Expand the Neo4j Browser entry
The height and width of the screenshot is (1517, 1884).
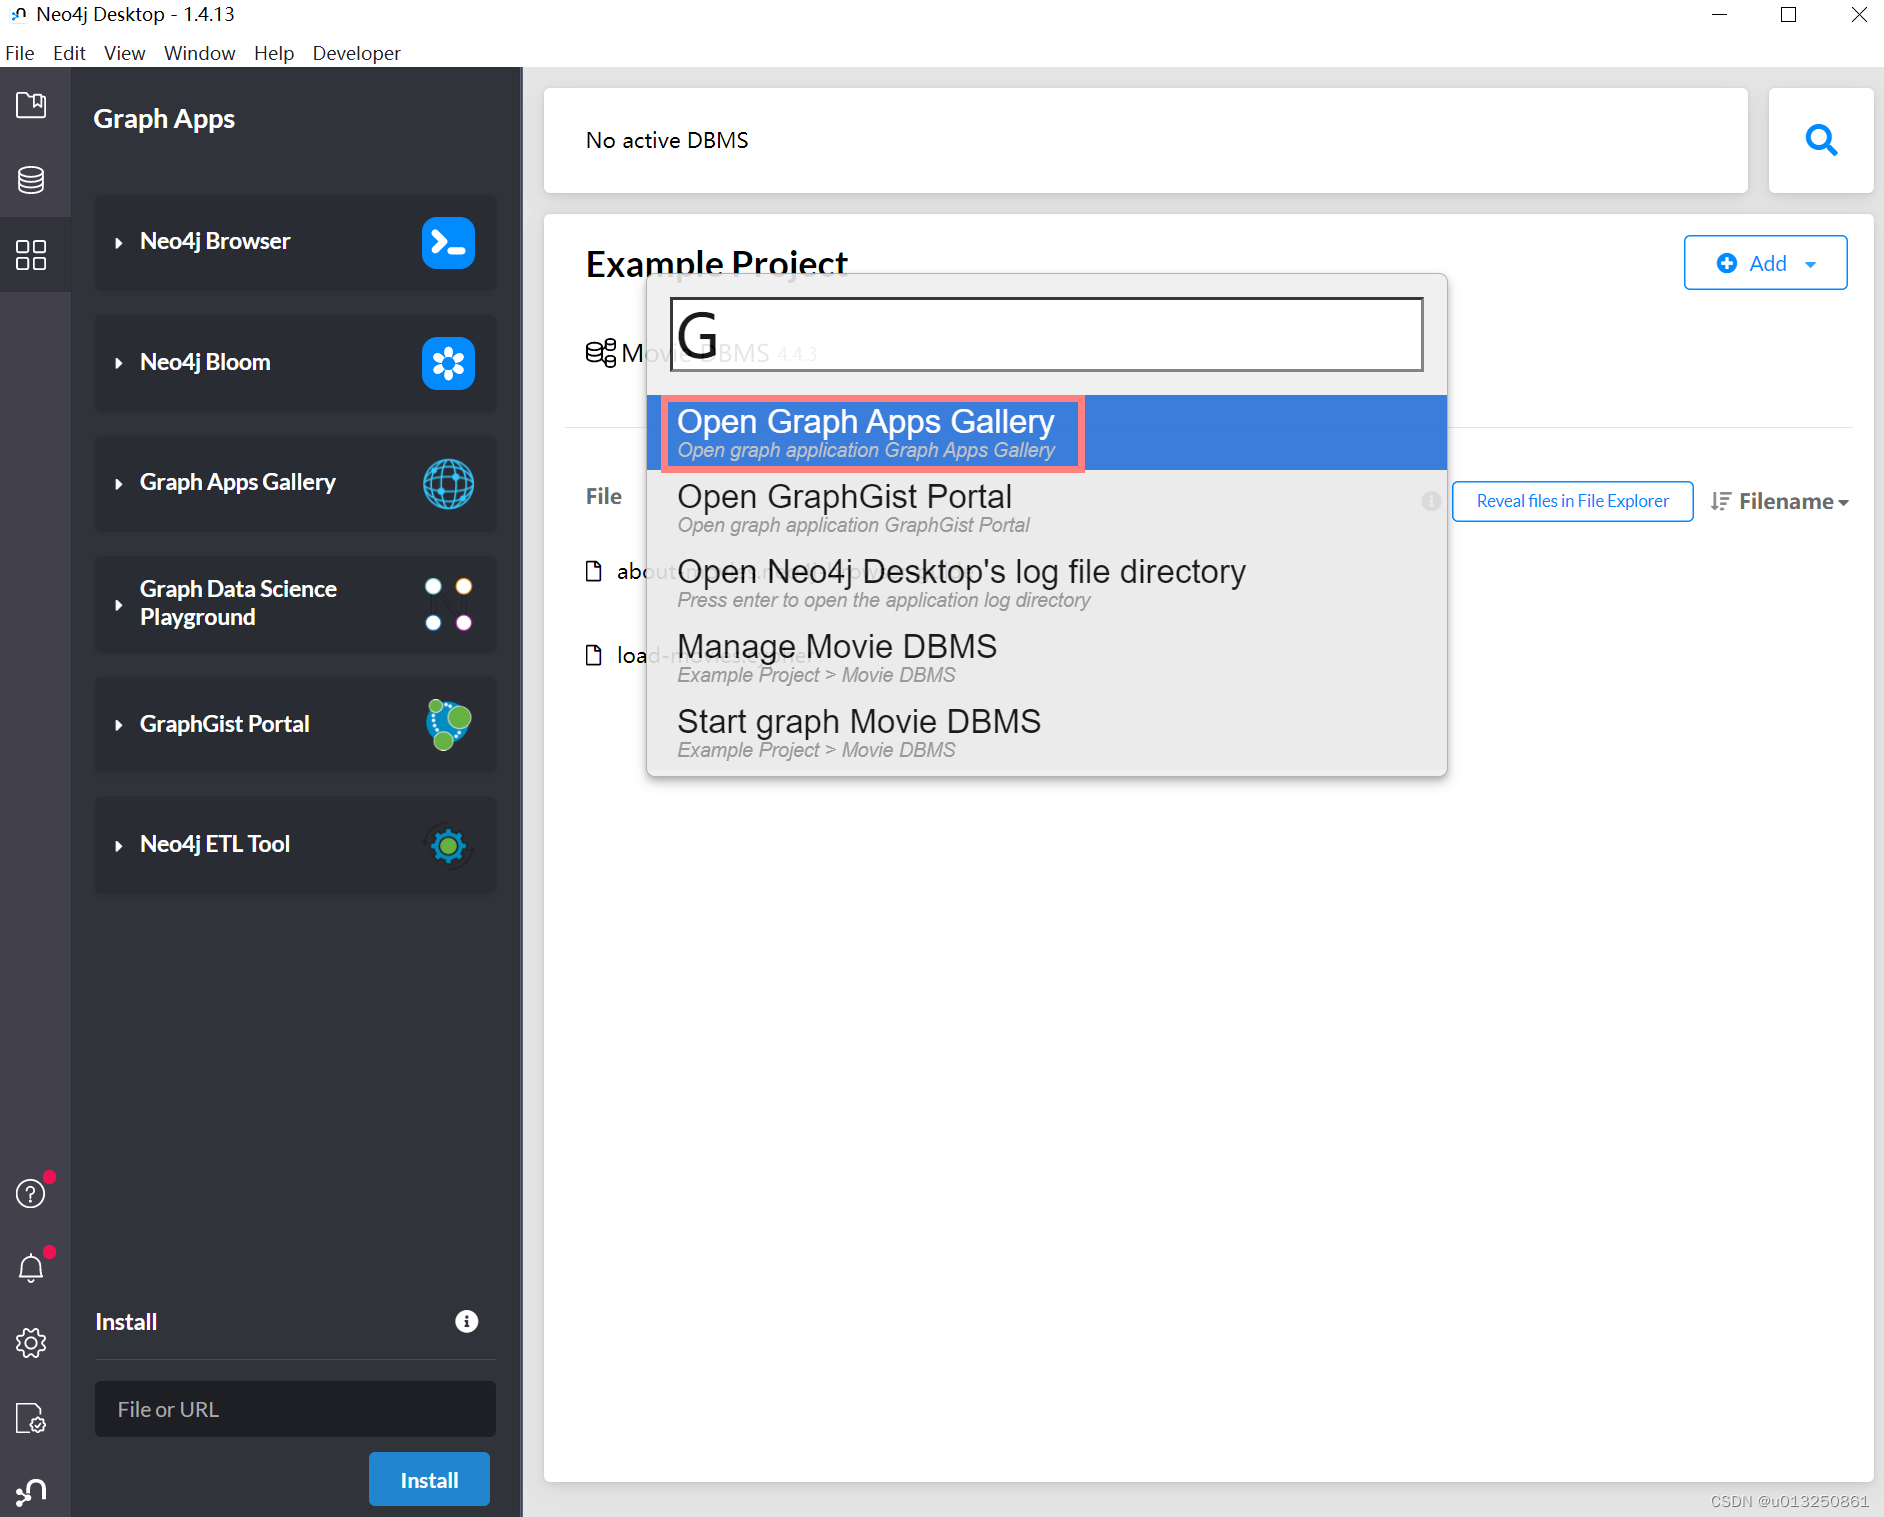pos(119,243)
